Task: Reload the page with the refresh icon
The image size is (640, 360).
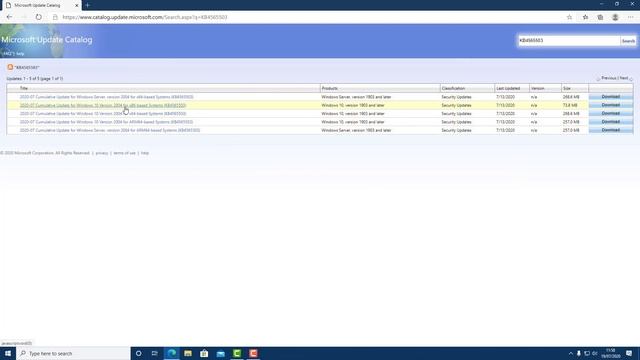Action: [38, 17]
